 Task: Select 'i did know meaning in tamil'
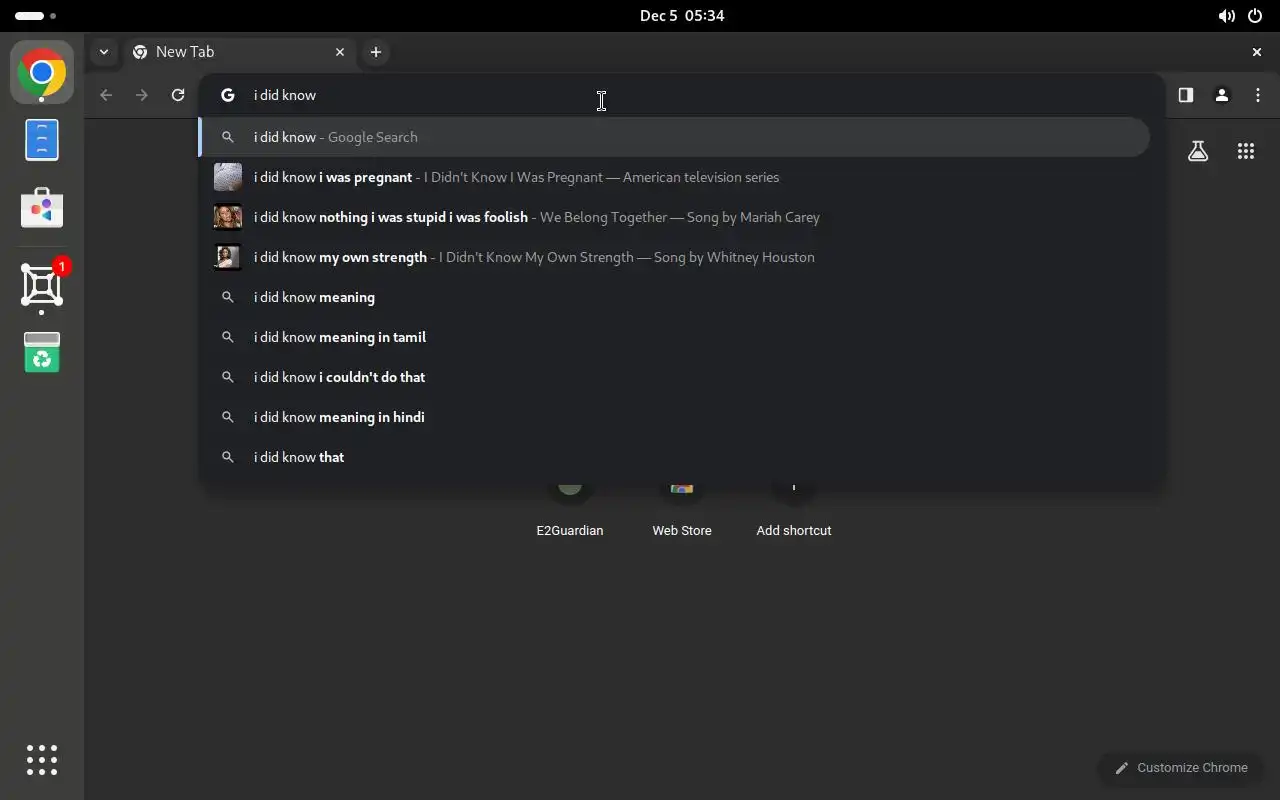coord(675,337)
